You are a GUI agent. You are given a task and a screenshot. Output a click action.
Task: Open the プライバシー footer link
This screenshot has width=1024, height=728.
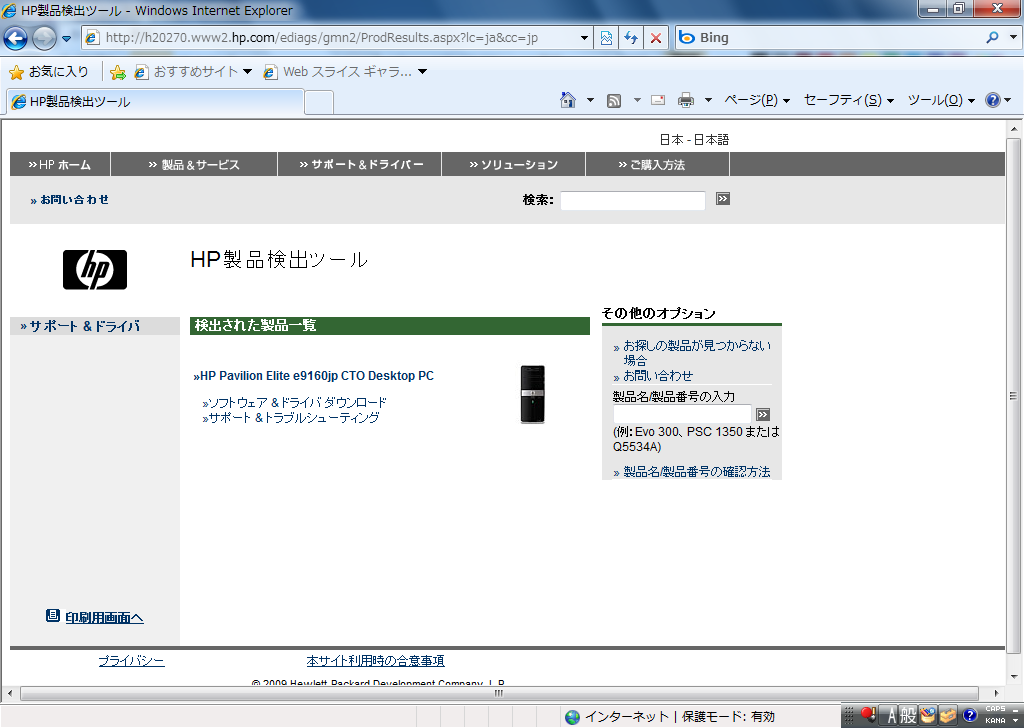(131, 661)
